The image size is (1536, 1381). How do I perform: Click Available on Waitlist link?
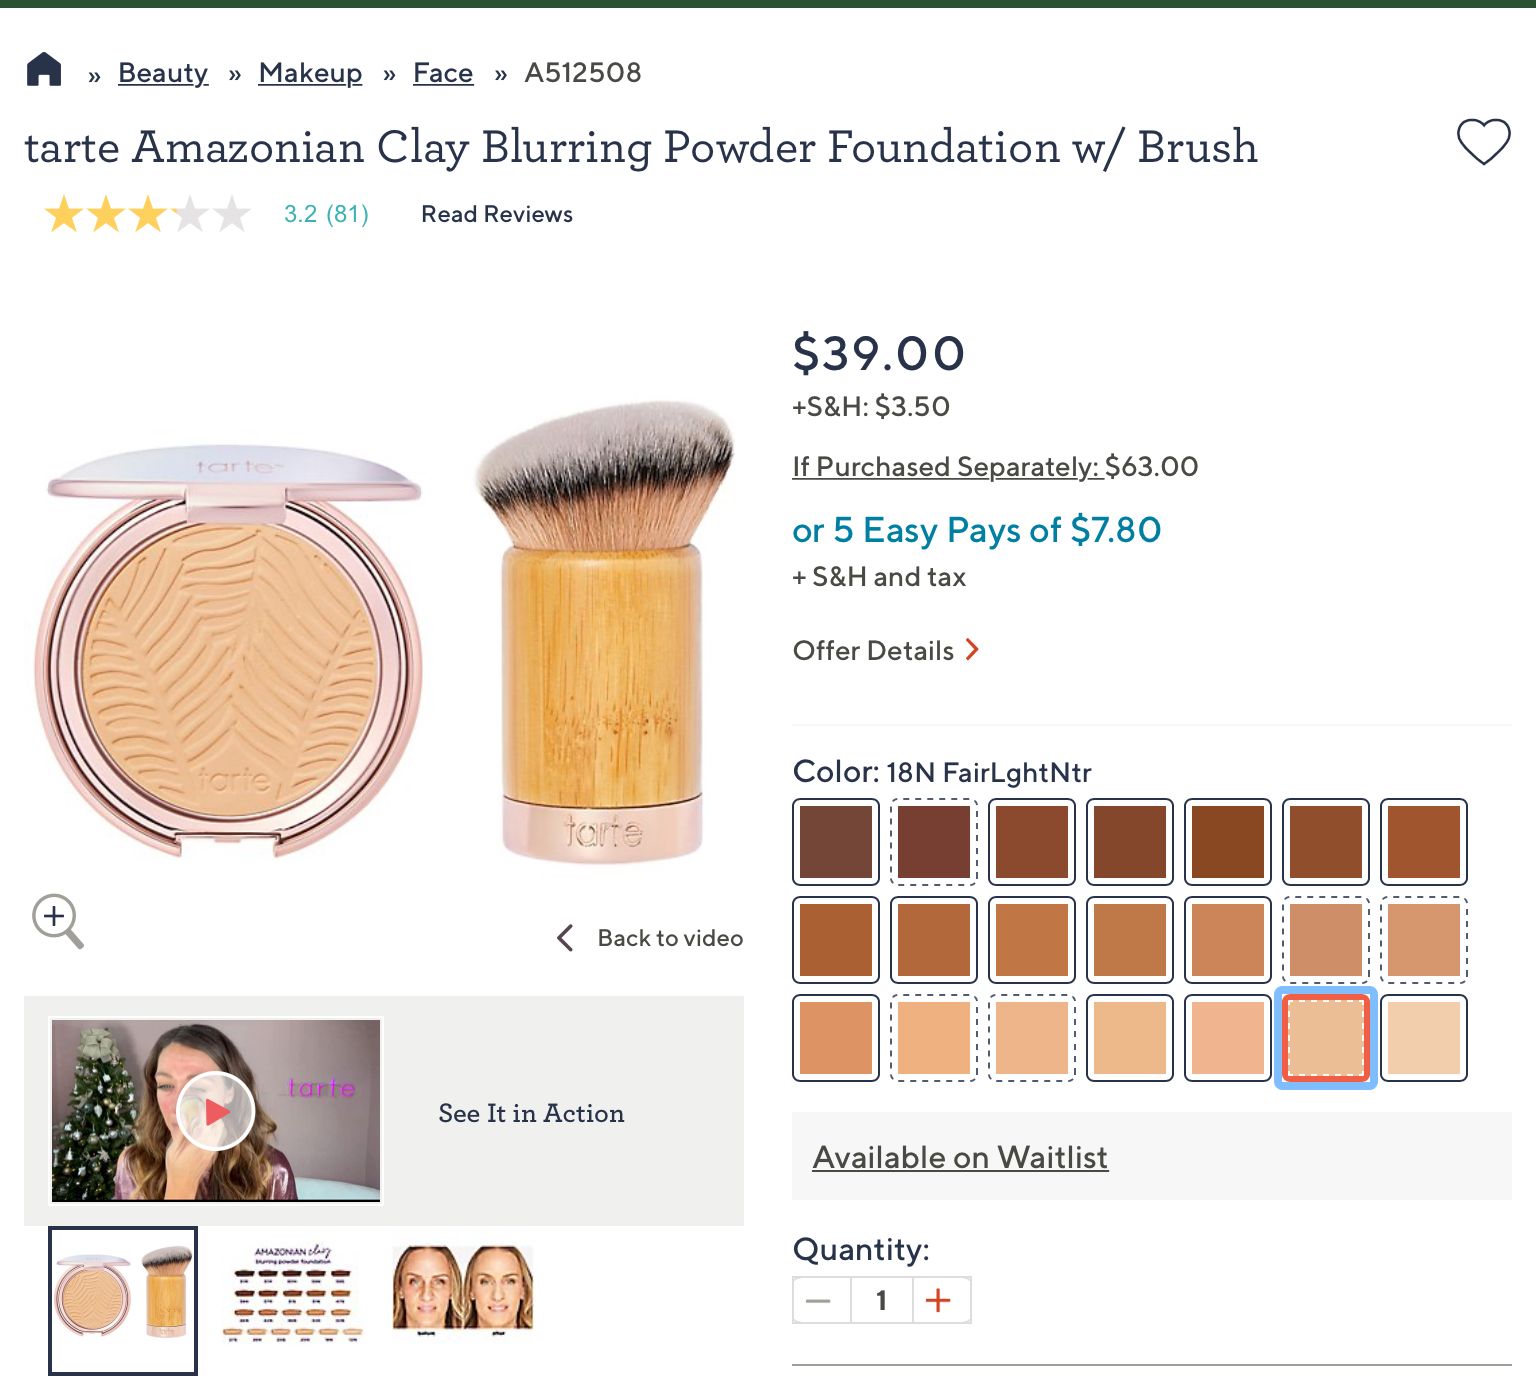pos(960,1157)
